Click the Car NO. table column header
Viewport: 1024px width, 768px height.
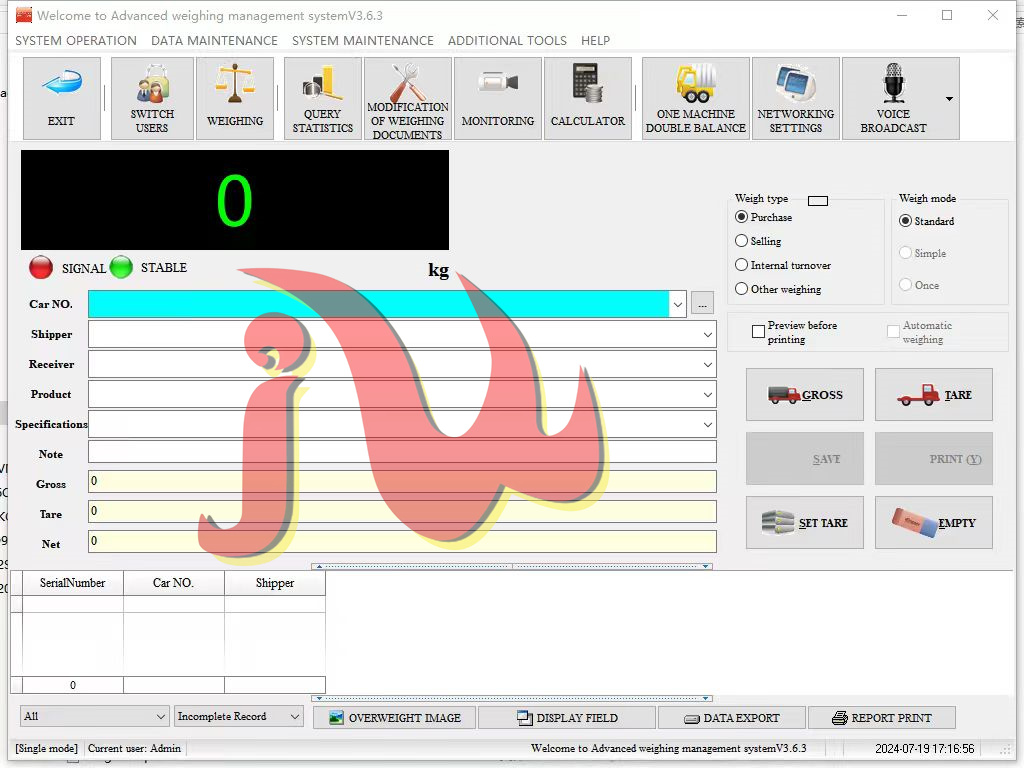[x=173, y=583]
